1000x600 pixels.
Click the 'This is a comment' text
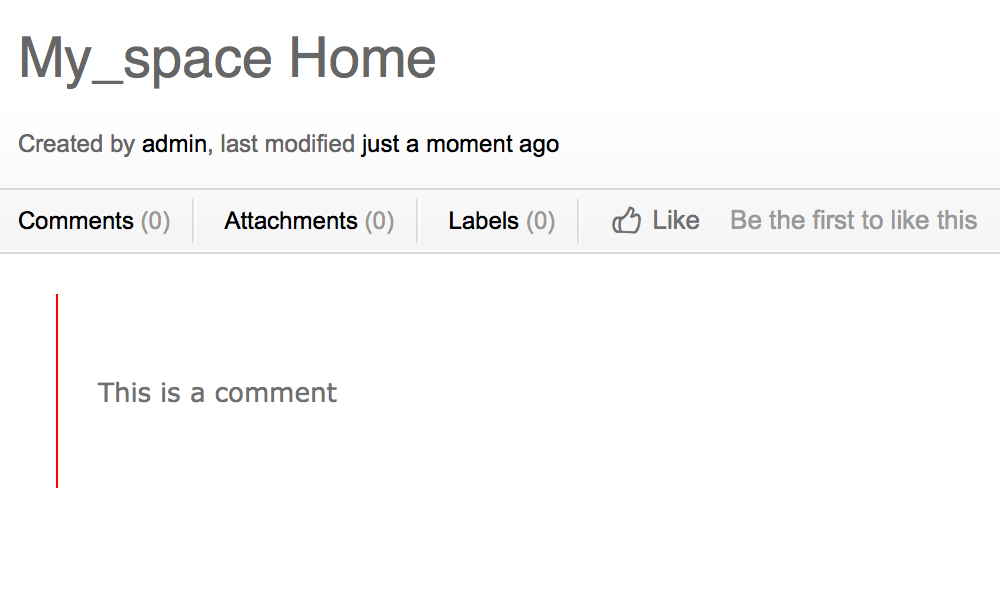click(217, 392)
